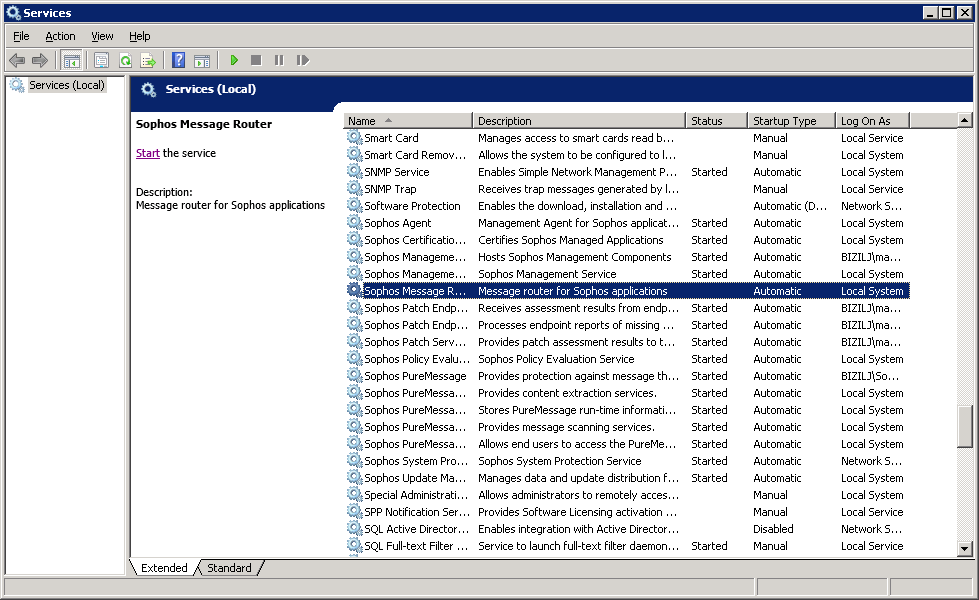Click the gear icon of SQL Active Directory row

pyautogui.click(x=355, y=528)
